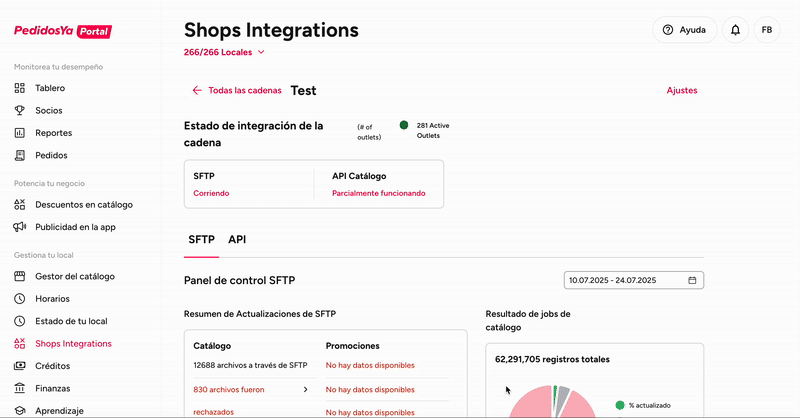Open notifications bell icon

(x=736, y=30)
